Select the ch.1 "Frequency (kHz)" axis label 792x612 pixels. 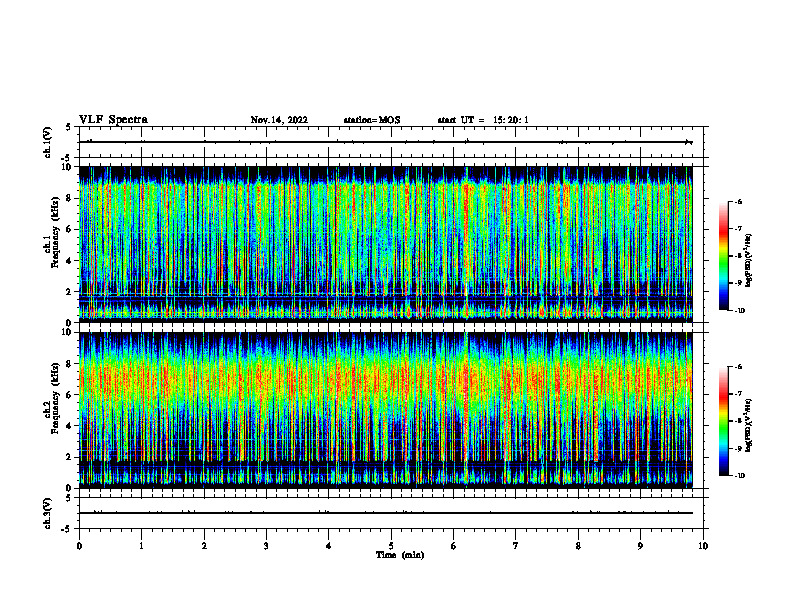(56, 232)
